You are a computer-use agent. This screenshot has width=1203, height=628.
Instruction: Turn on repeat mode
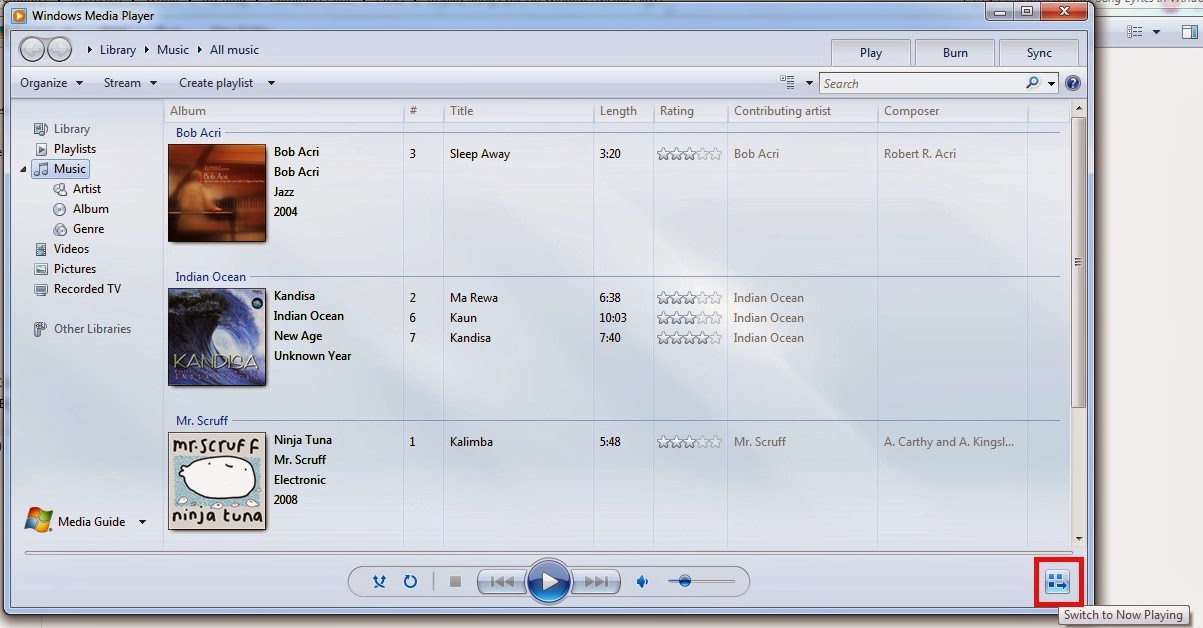pyautogui.click(x=409, y=581)
